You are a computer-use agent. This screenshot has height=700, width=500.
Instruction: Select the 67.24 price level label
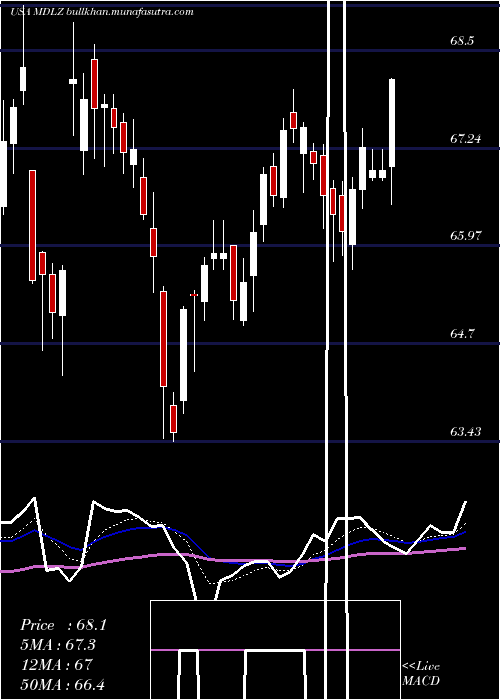466,139
